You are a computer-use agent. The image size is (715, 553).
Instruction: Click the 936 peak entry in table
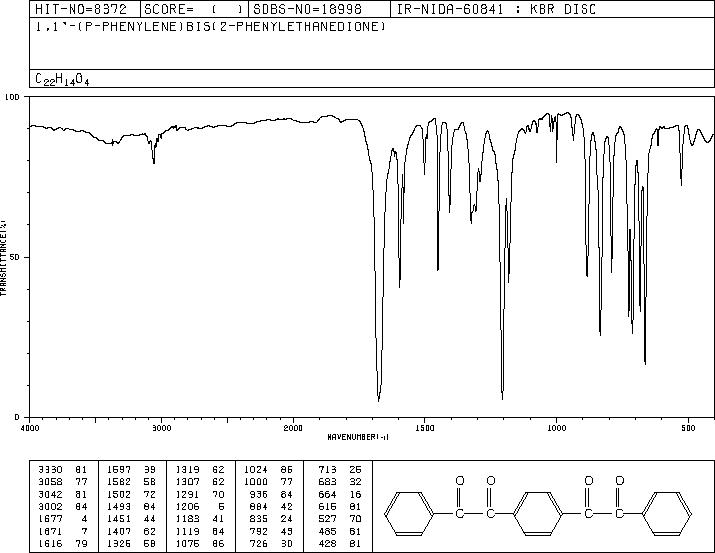point(272,494)
